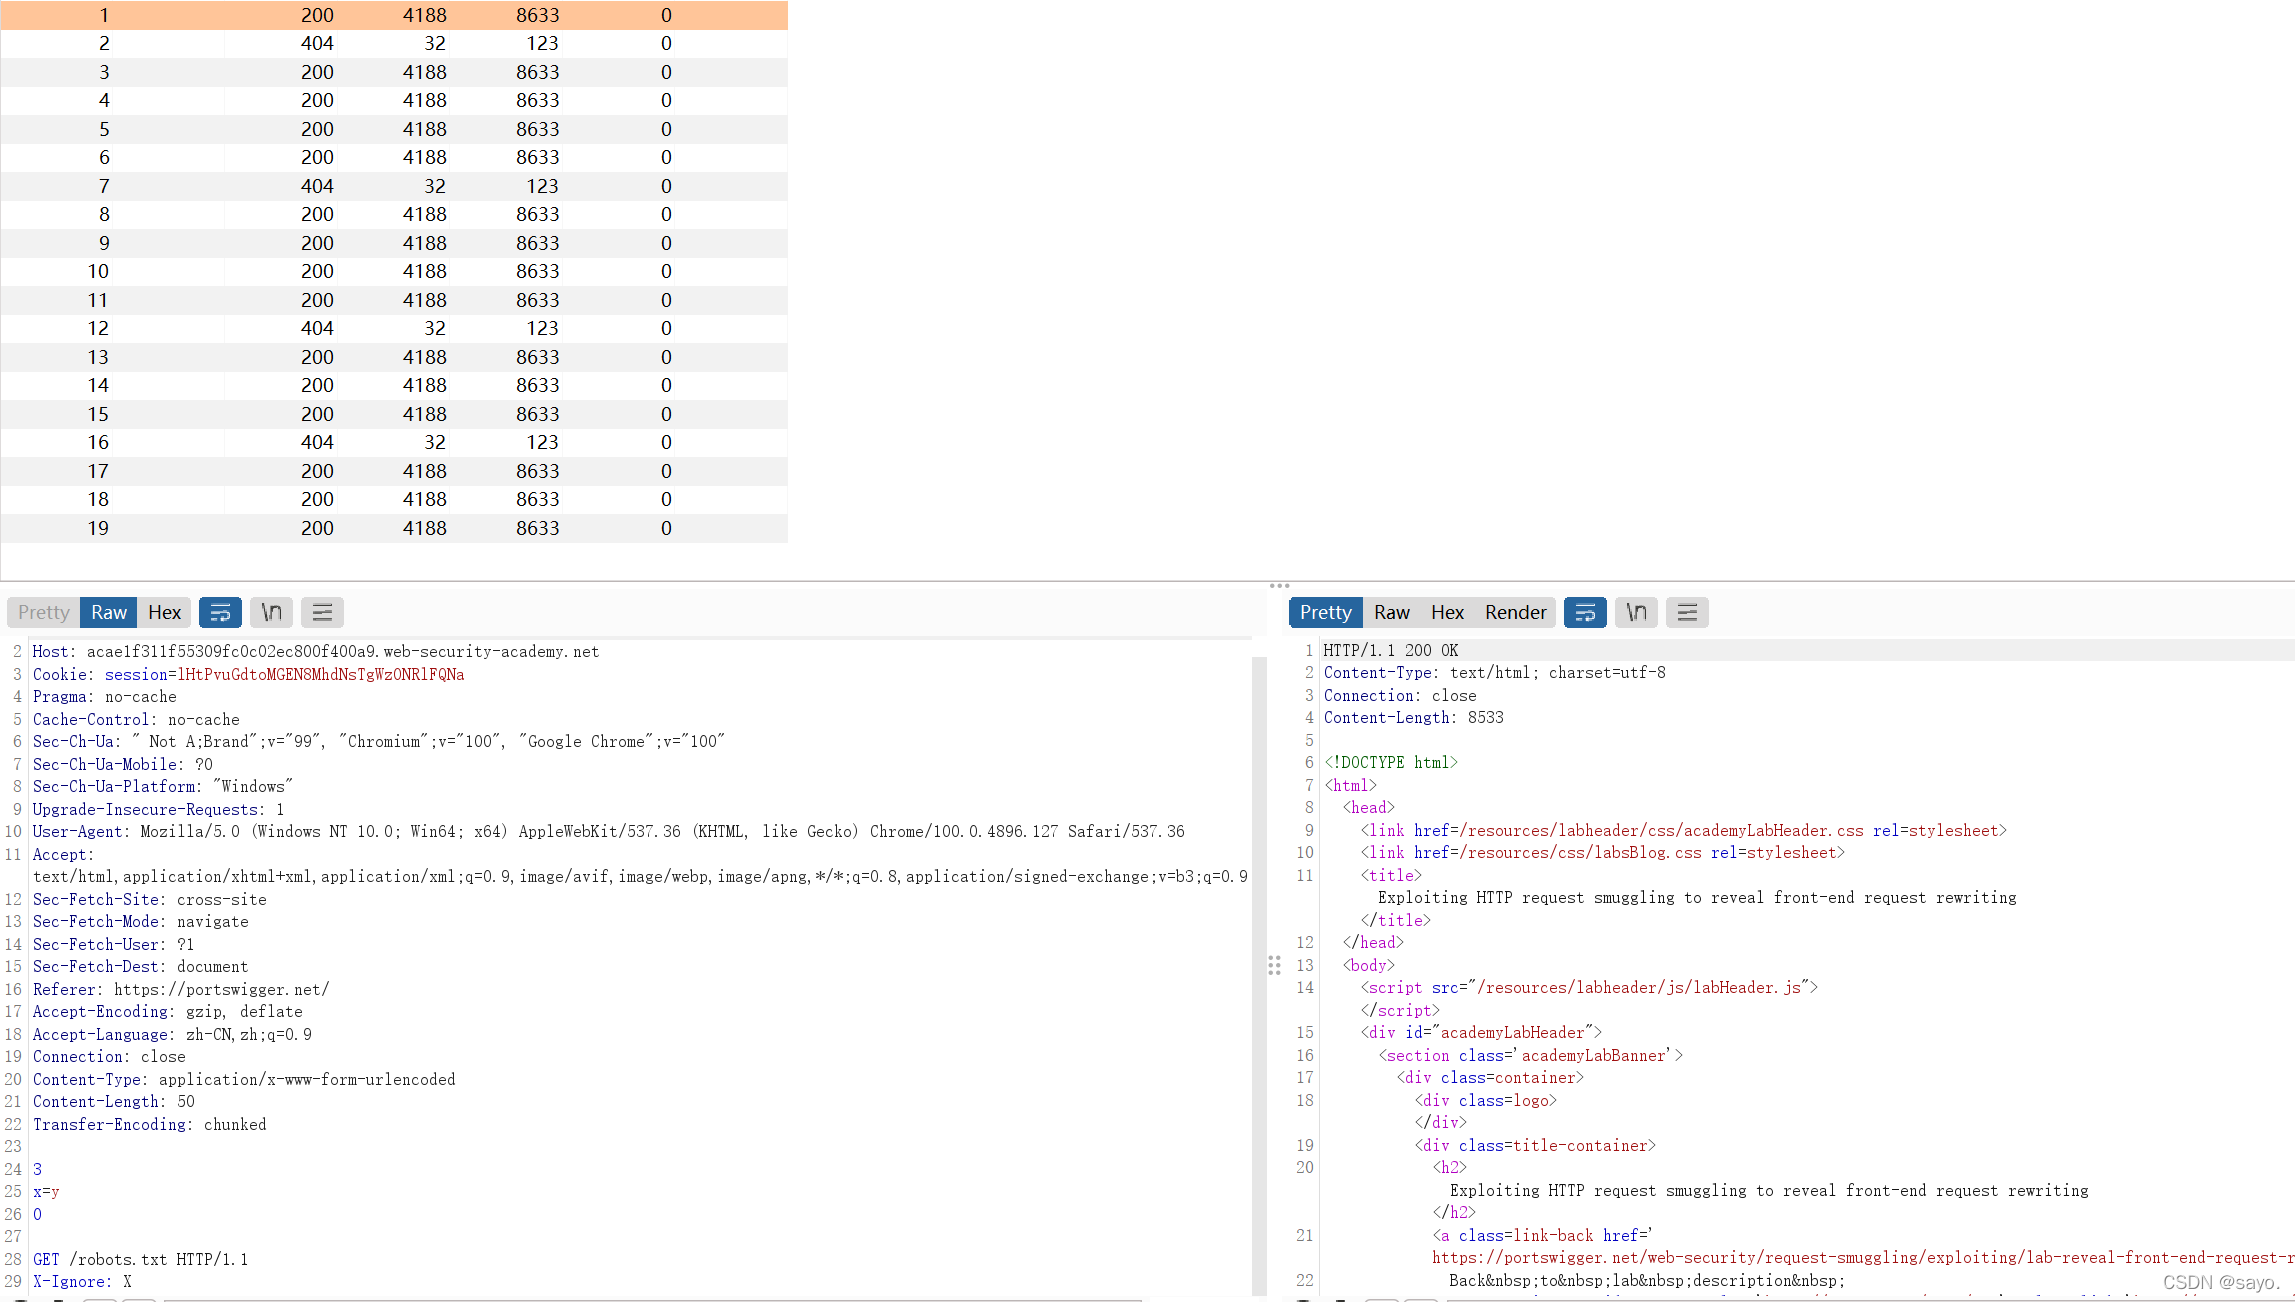Click the X-Ignore: X line

click(x=82, y=1281)
